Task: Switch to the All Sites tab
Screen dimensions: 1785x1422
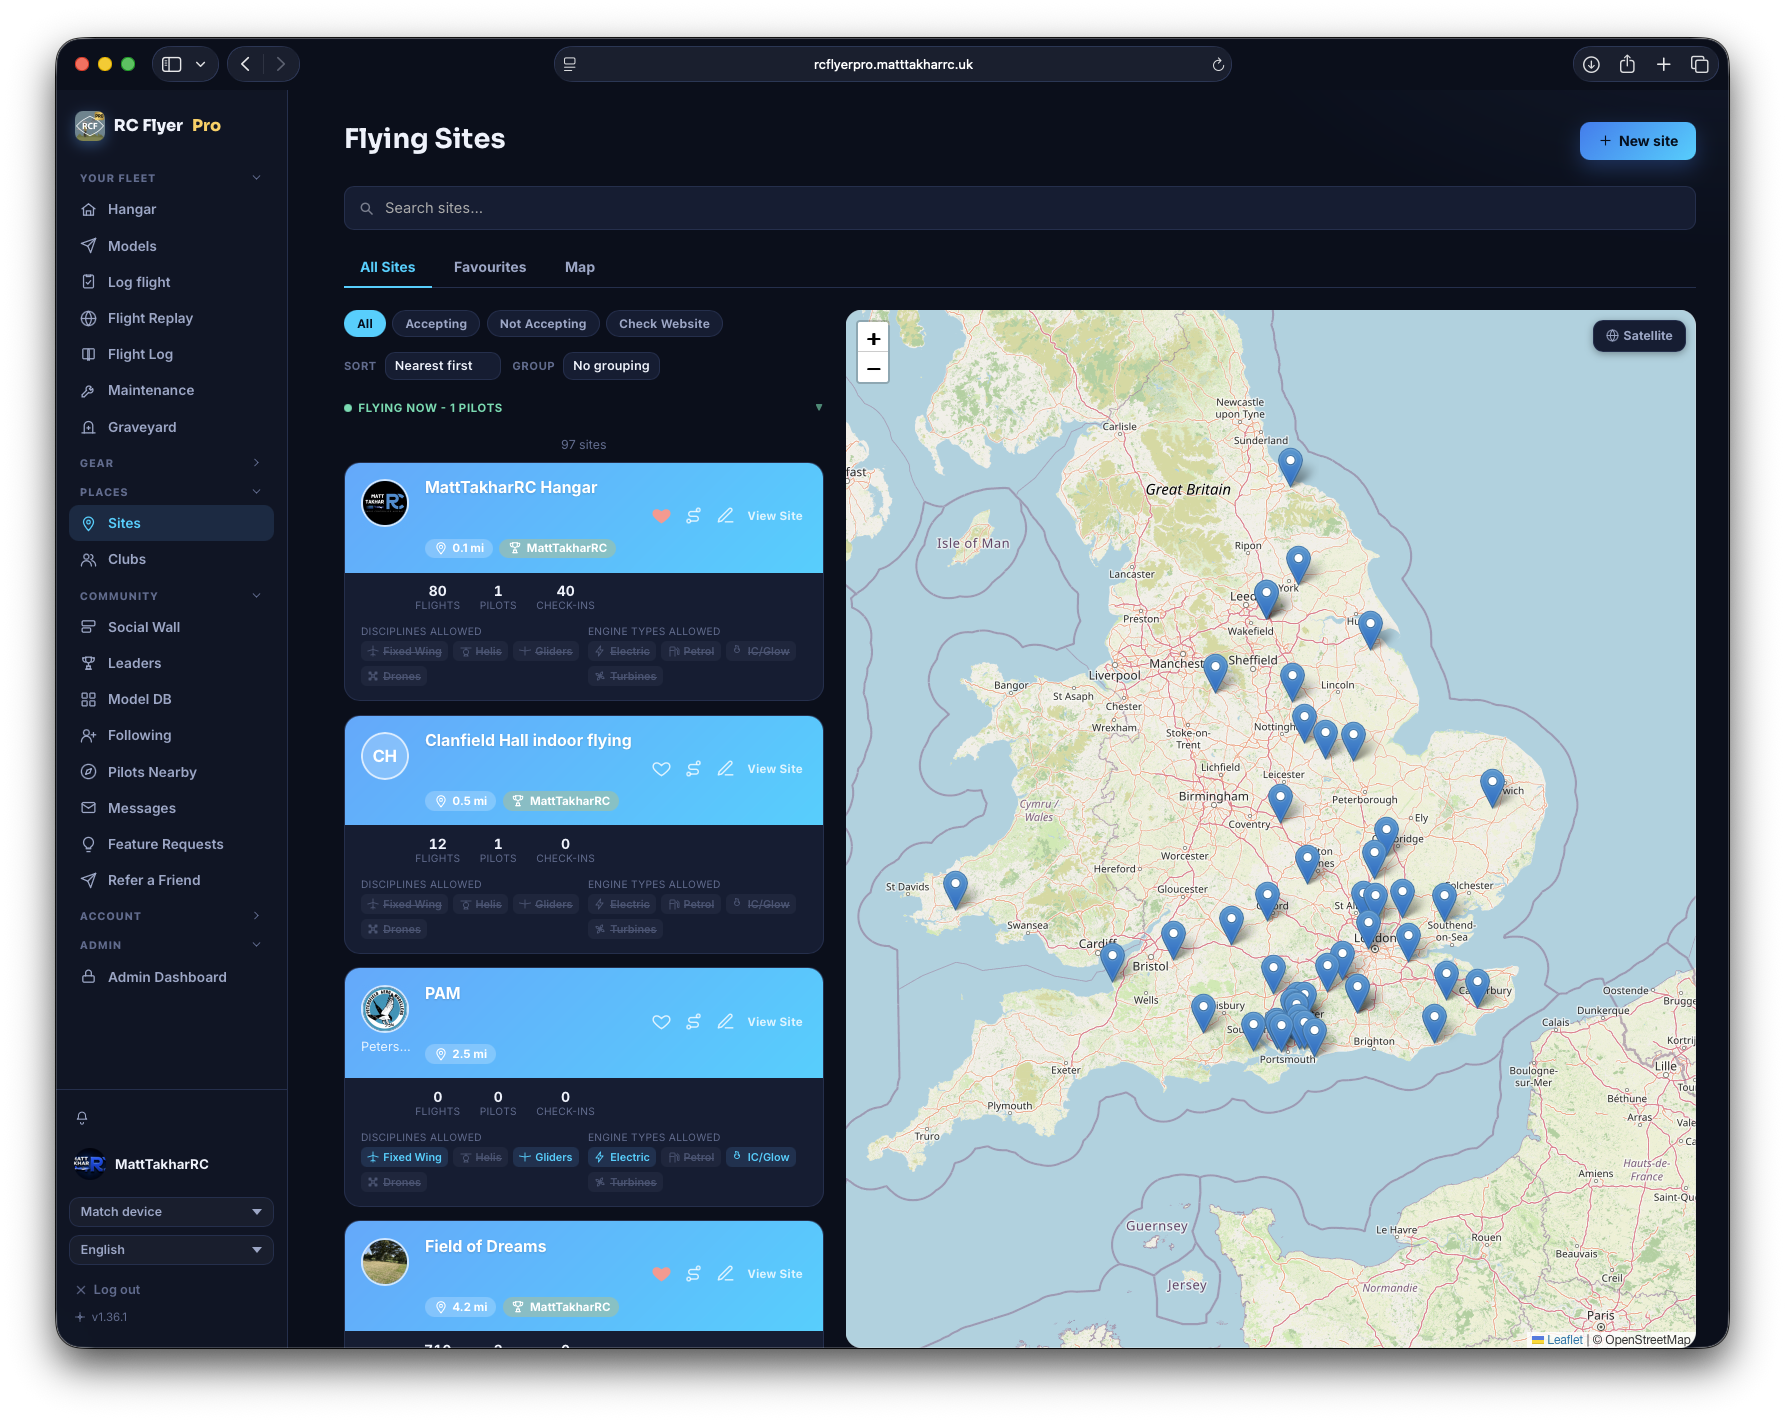Action: (388, 267)
